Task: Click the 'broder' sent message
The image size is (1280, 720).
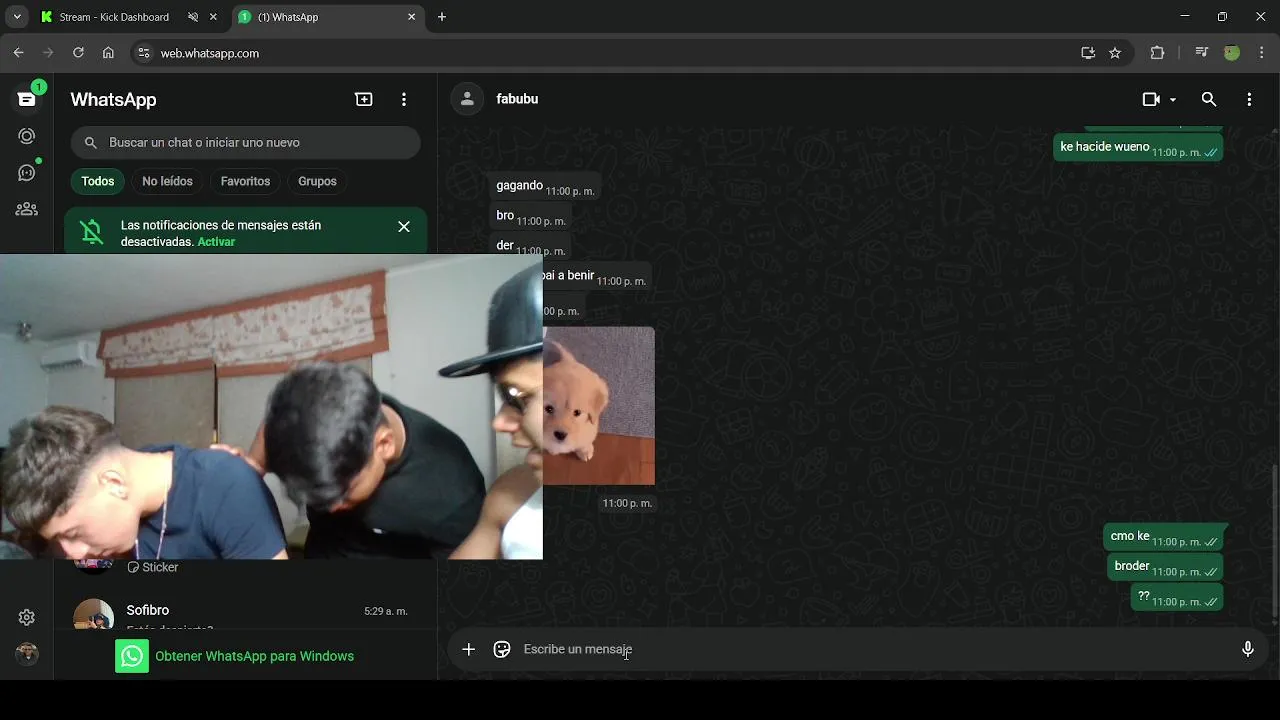Action: coord(1165,567)
